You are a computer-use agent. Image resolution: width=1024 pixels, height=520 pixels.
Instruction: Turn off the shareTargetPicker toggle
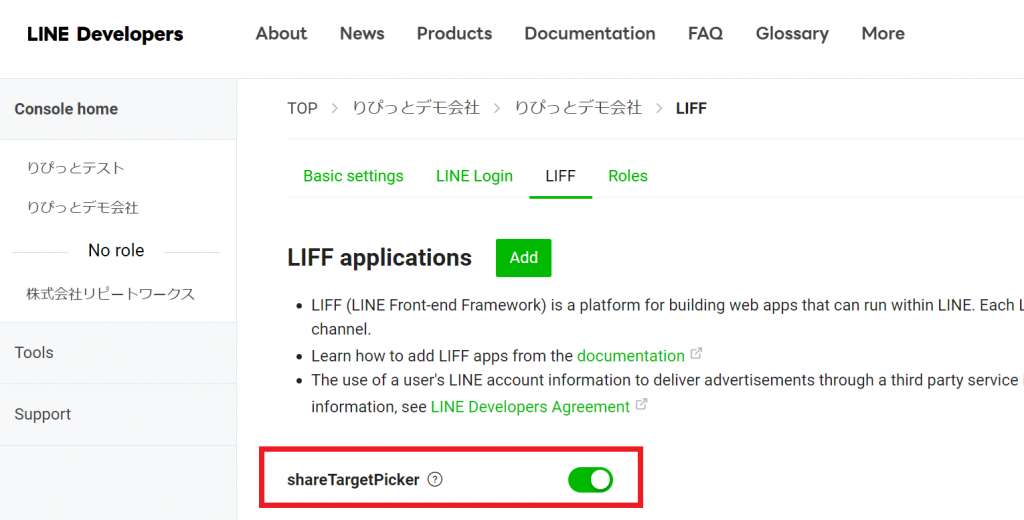590,479
